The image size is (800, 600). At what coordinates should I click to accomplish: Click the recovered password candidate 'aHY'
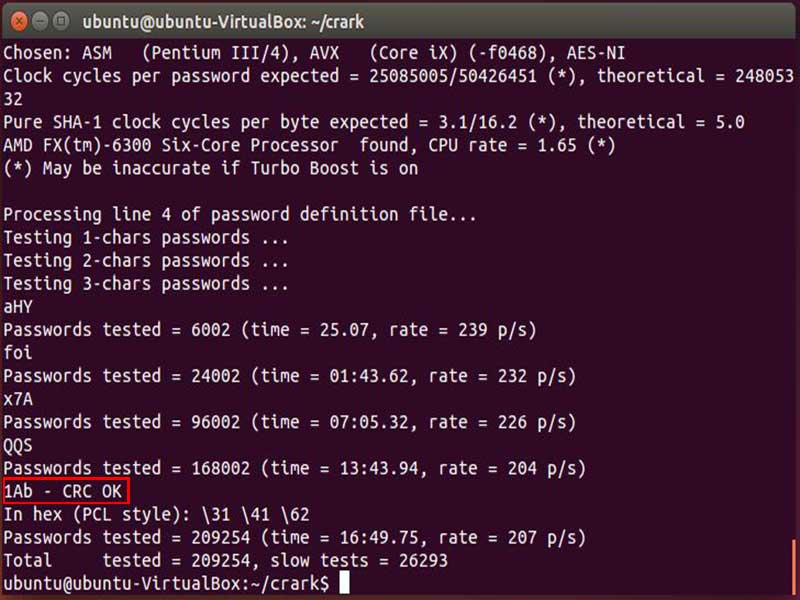point(18,306)
